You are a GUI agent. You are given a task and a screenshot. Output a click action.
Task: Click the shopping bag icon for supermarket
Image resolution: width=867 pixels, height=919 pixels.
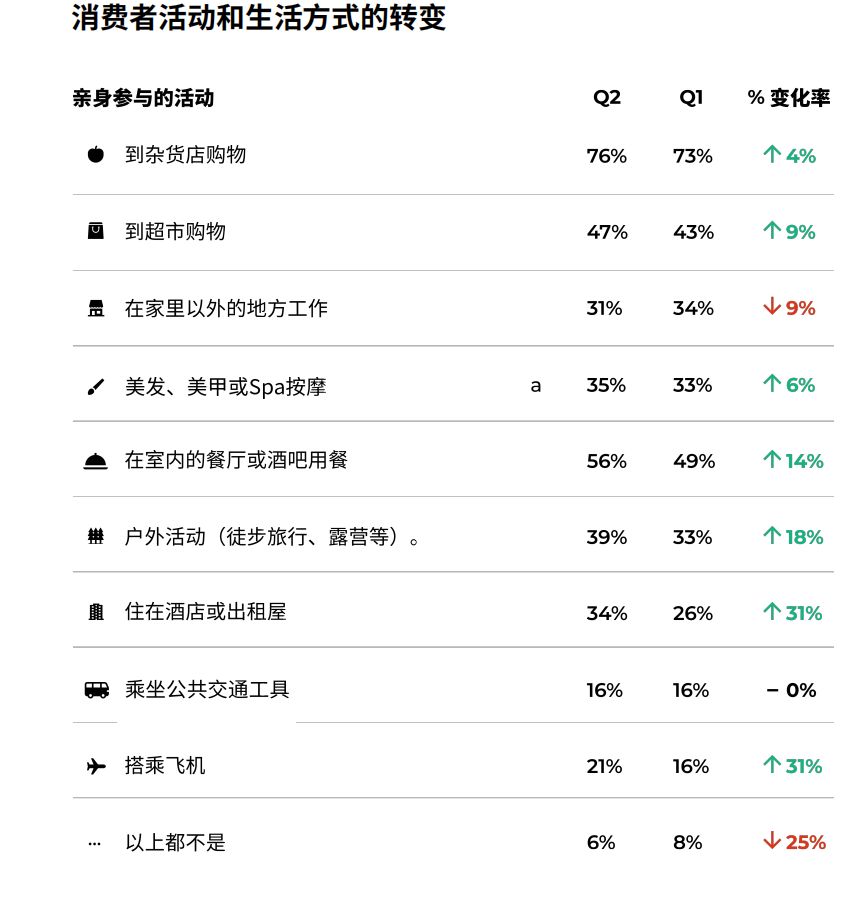click(96, 231)
